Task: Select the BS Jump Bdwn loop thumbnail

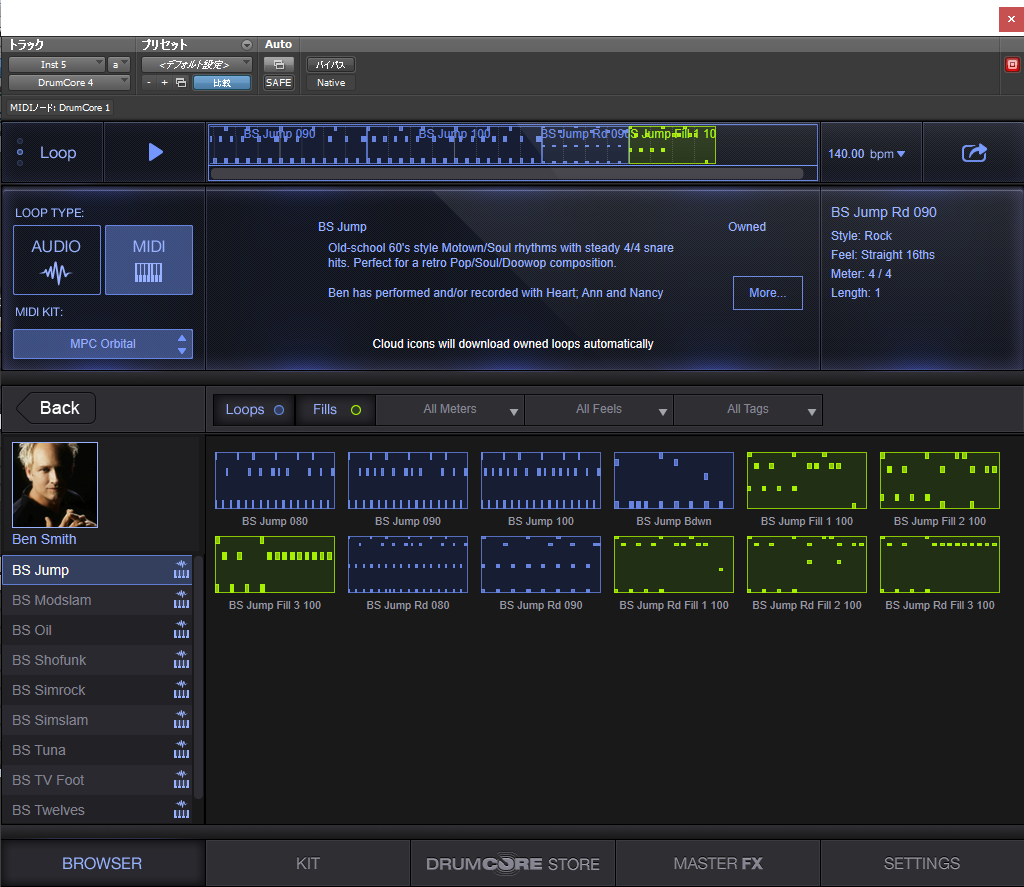Action: coord(674,481)
